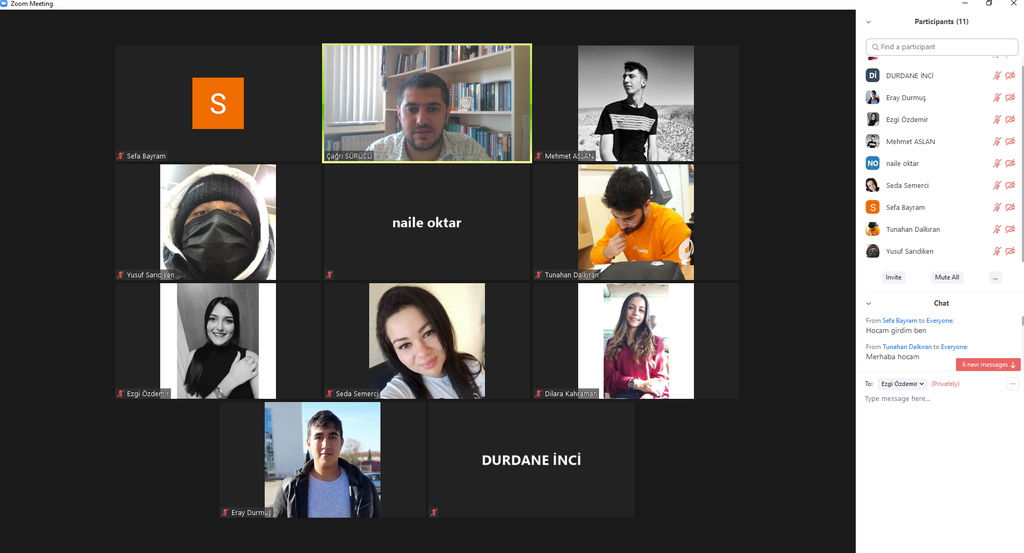Toggle microphone for Tunahan Dalkıran in participants list
The height and width of the screenshot is (553, 1024).
[997, 229]
